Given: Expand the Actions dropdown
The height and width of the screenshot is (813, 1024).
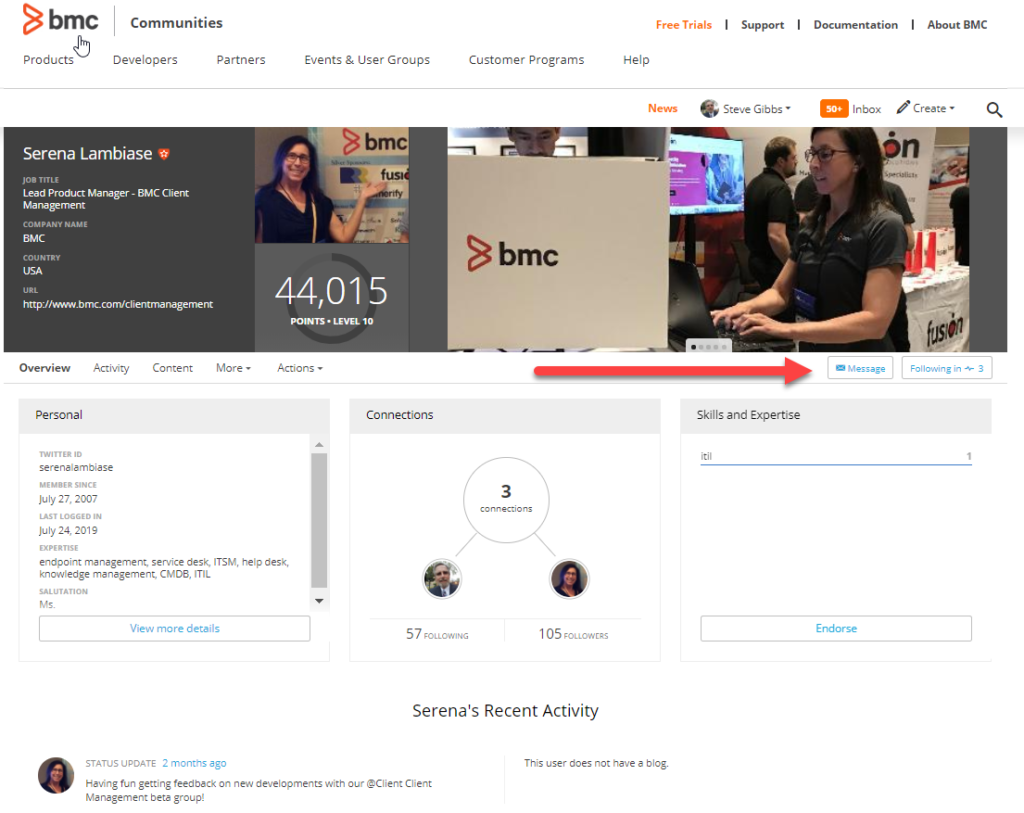Looking at the screenshot, I should [x=299, y=368].
